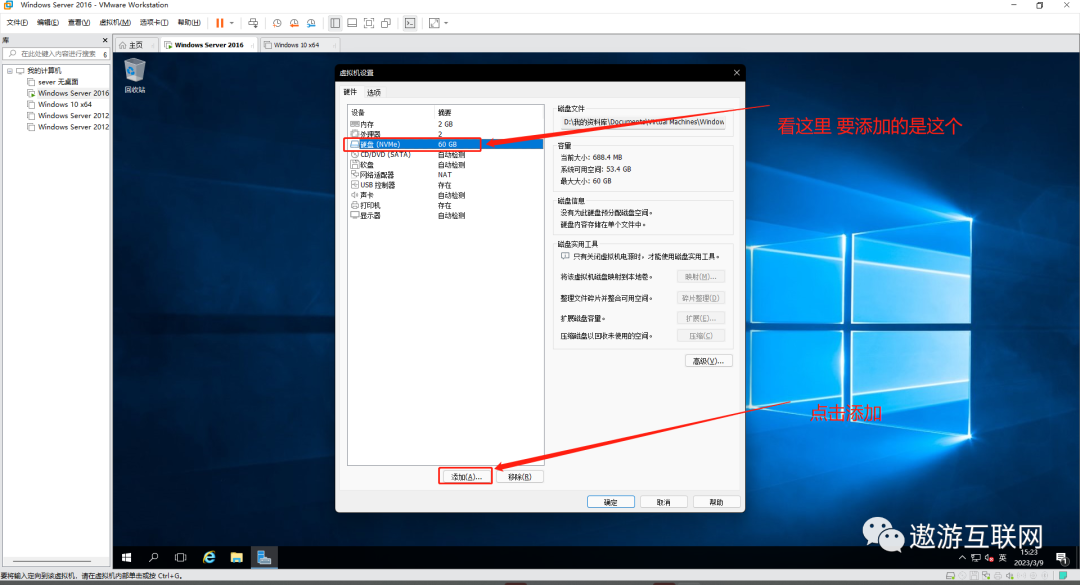Screen dimensions: 1080x585
Task: Open the 帮助 menu
Action: 189,23
